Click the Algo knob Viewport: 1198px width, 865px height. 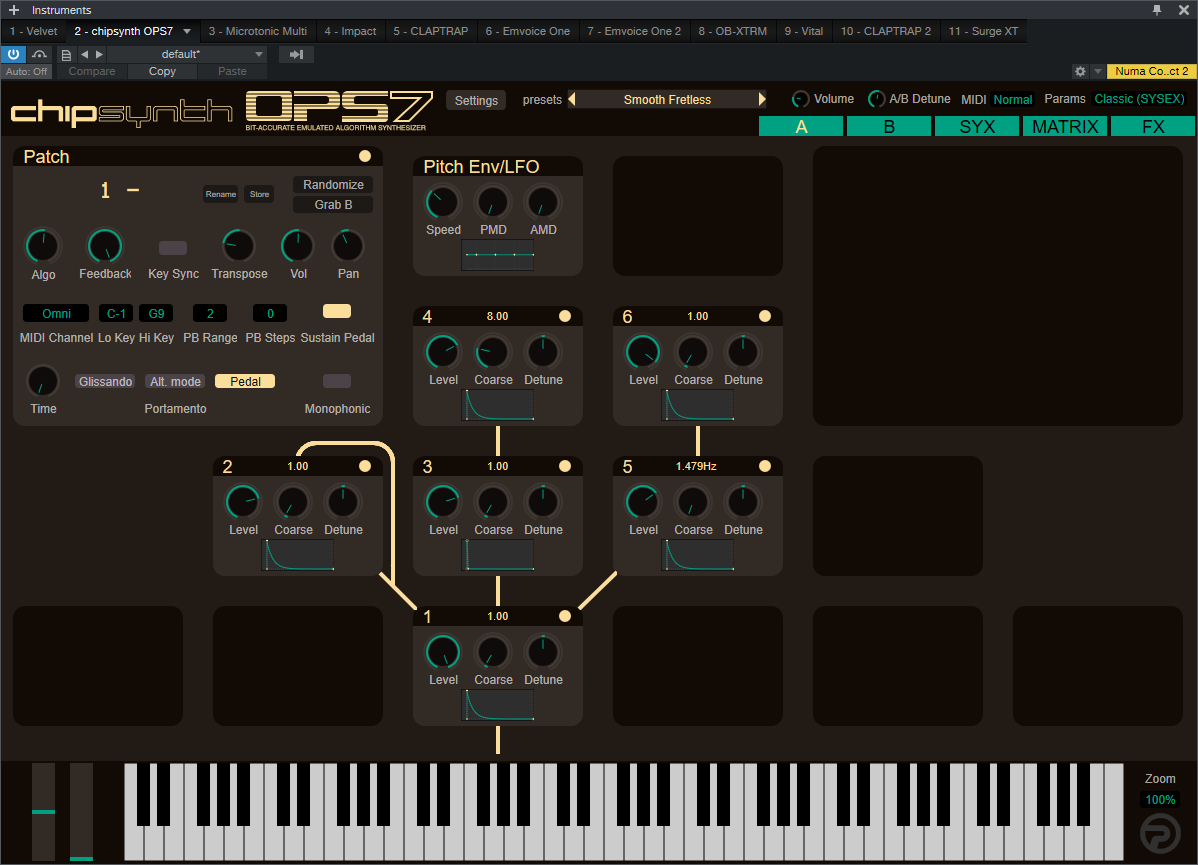tap(43, 246)
